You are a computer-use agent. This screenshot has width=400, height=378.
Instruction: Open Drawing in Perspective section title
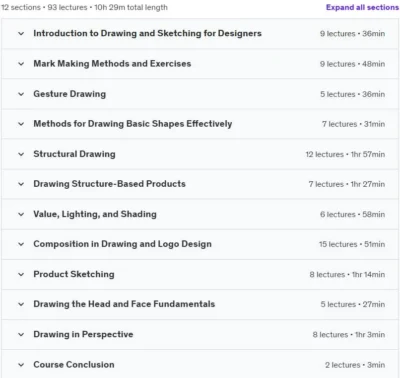click(x=83, y=334)
